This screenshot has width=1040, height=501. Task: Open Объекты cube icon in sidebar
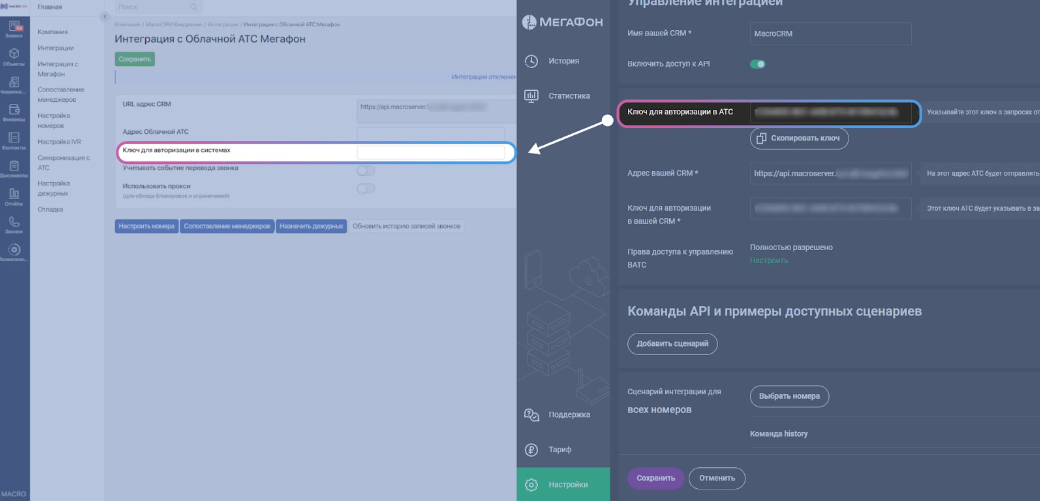14,55
